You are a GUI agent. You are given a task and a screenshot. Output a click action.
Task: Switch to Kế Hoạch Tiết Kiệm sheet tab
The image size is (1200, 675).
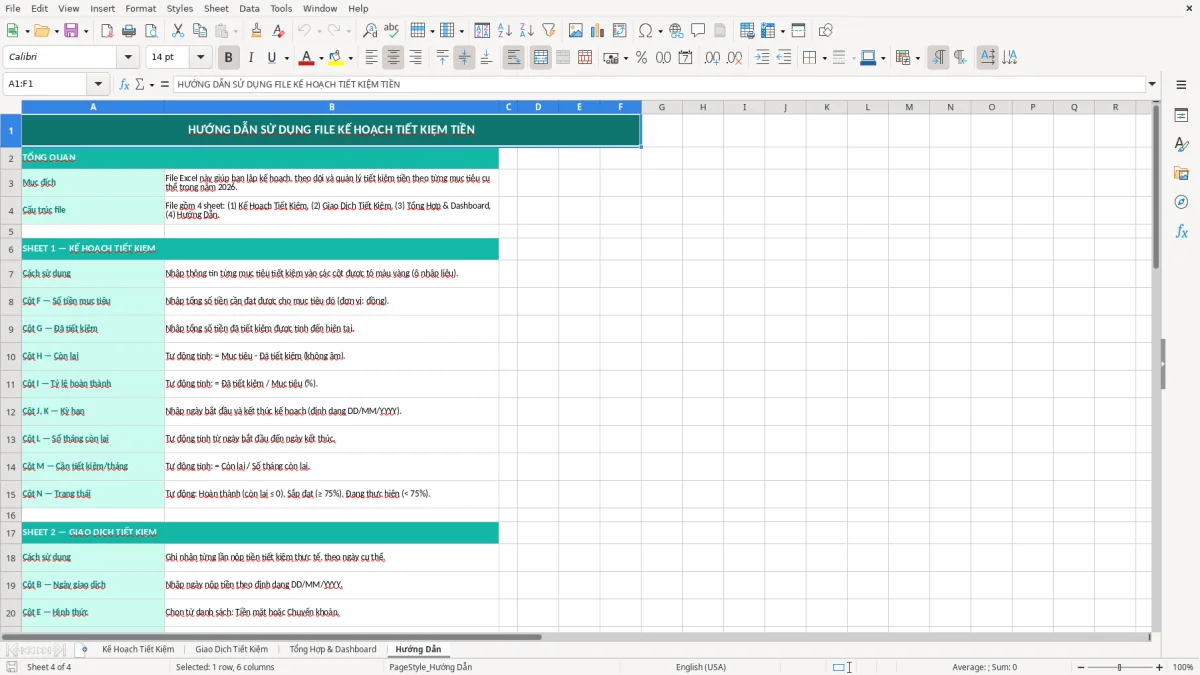[138, 649]
